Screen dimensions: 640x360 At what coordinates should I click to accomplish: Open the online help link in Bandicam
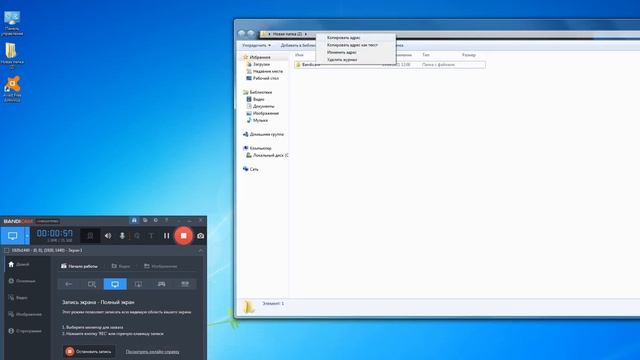pos(152,351)
